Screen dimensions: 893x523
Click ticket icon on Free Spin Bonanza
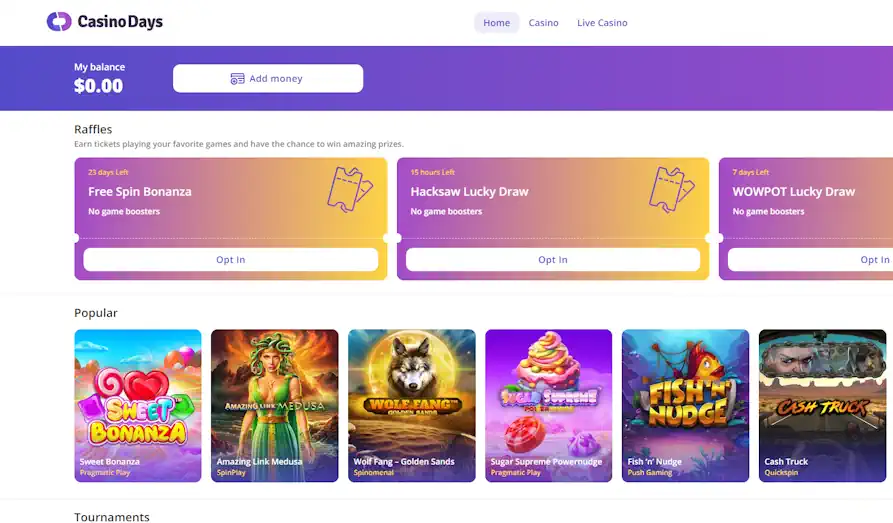click(349, 189)
